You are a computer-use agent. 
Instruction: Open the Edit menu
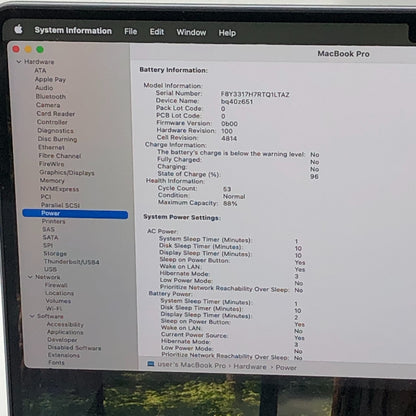pos(157,32)
